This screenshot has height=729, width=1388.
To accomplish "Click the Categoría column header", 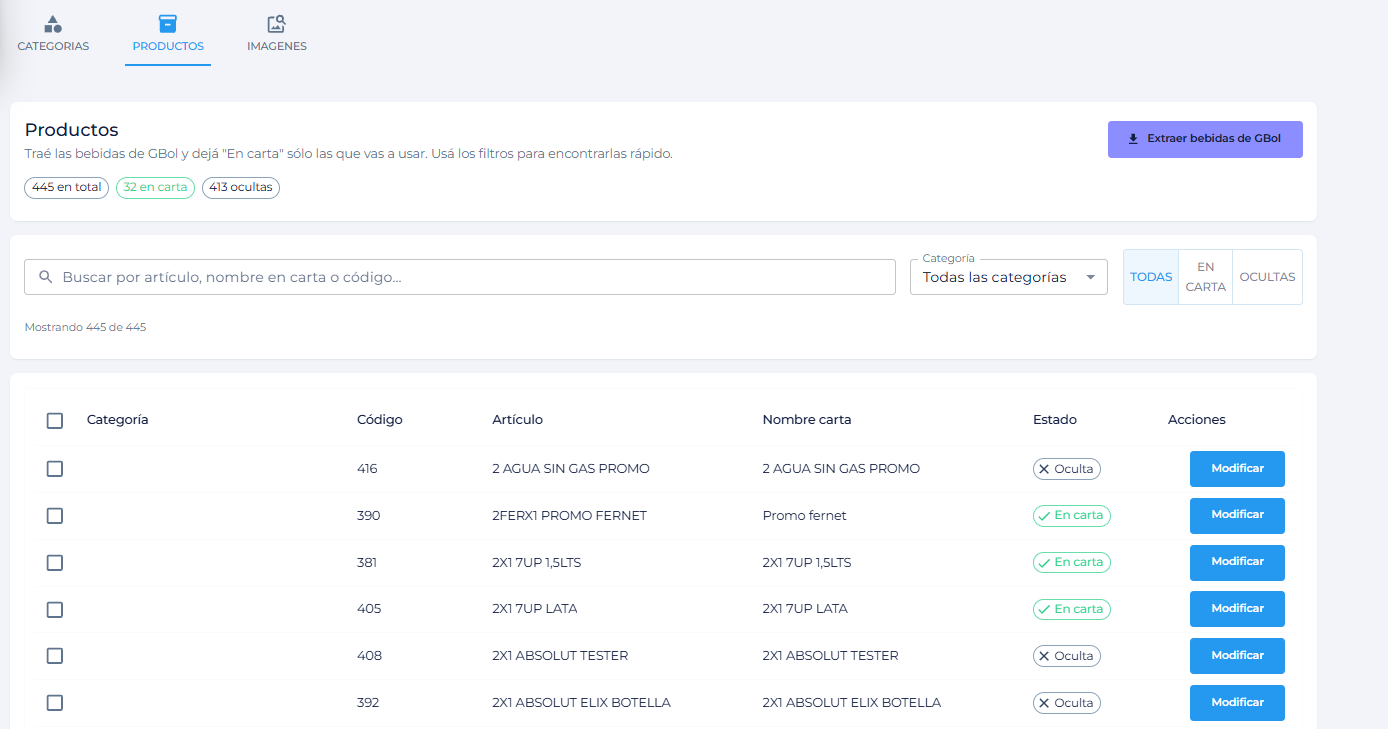I will 118,420.
